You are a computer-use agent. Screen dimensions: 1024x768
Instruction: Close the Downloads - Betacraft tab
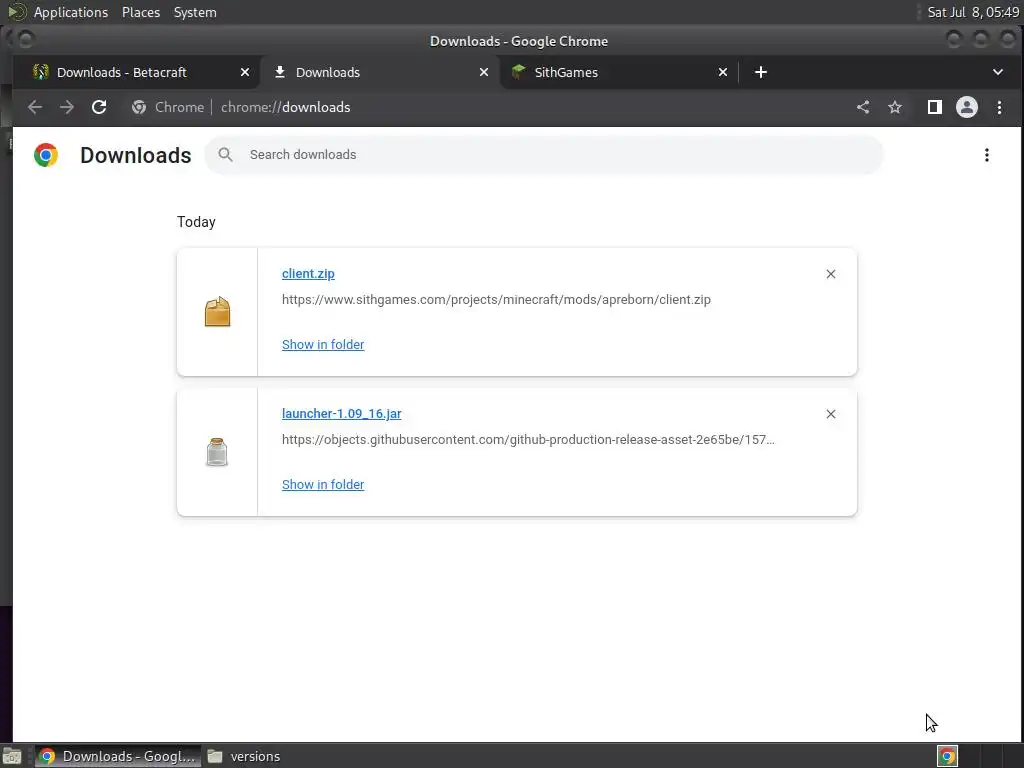tap(245, 72)
